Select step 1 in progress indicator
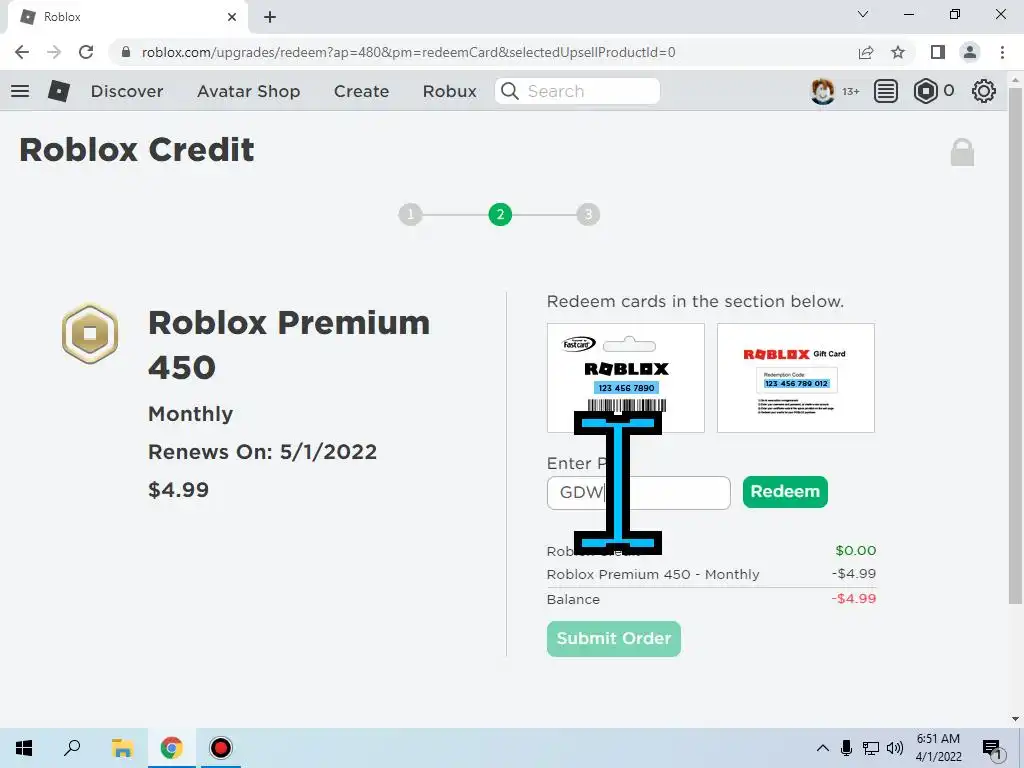 pos(410,214)
